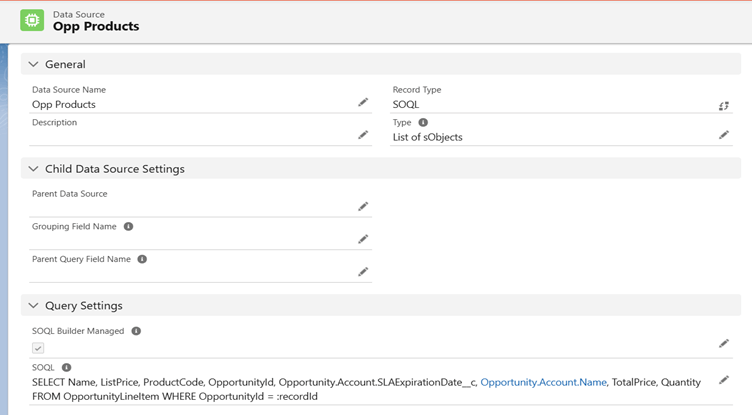Collapse the General section

[33, 64]
